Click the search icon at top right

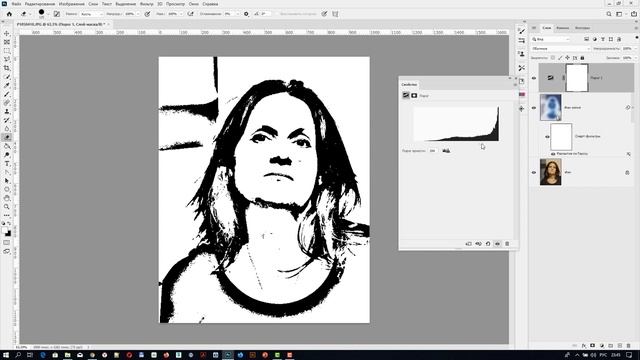point(609,14)
